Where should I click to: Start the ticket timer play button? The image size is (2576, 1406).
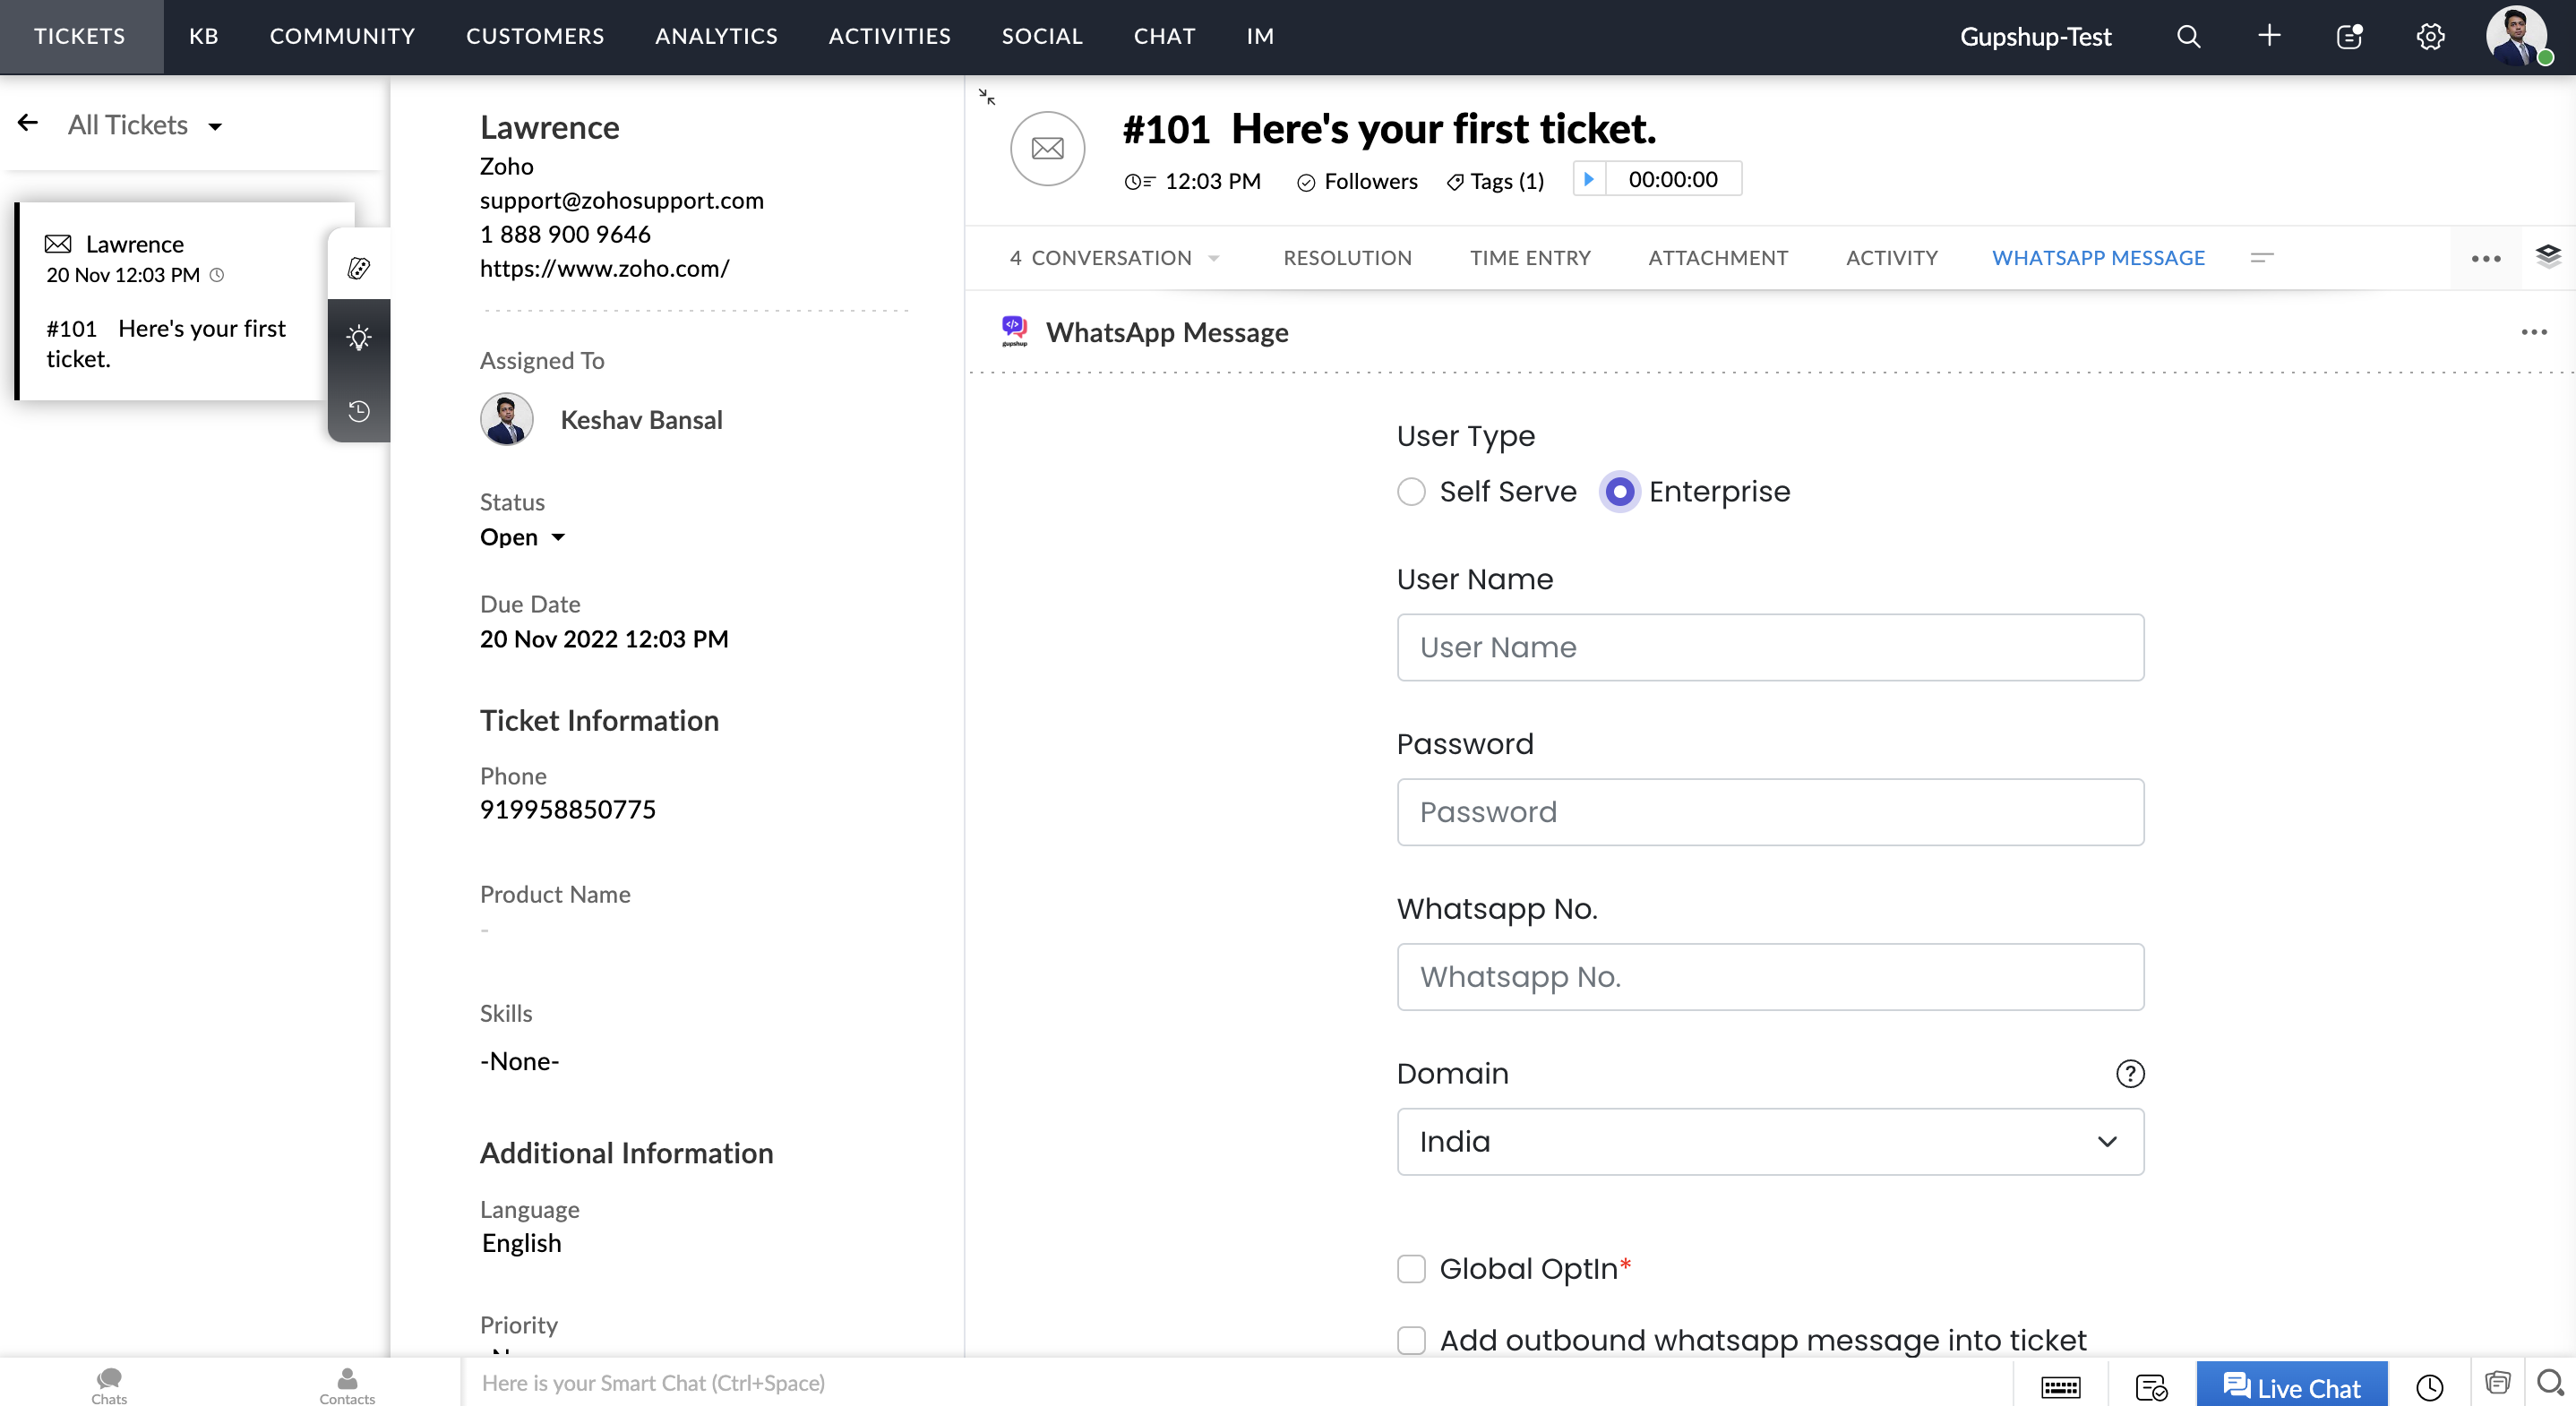click(1589, 179)
